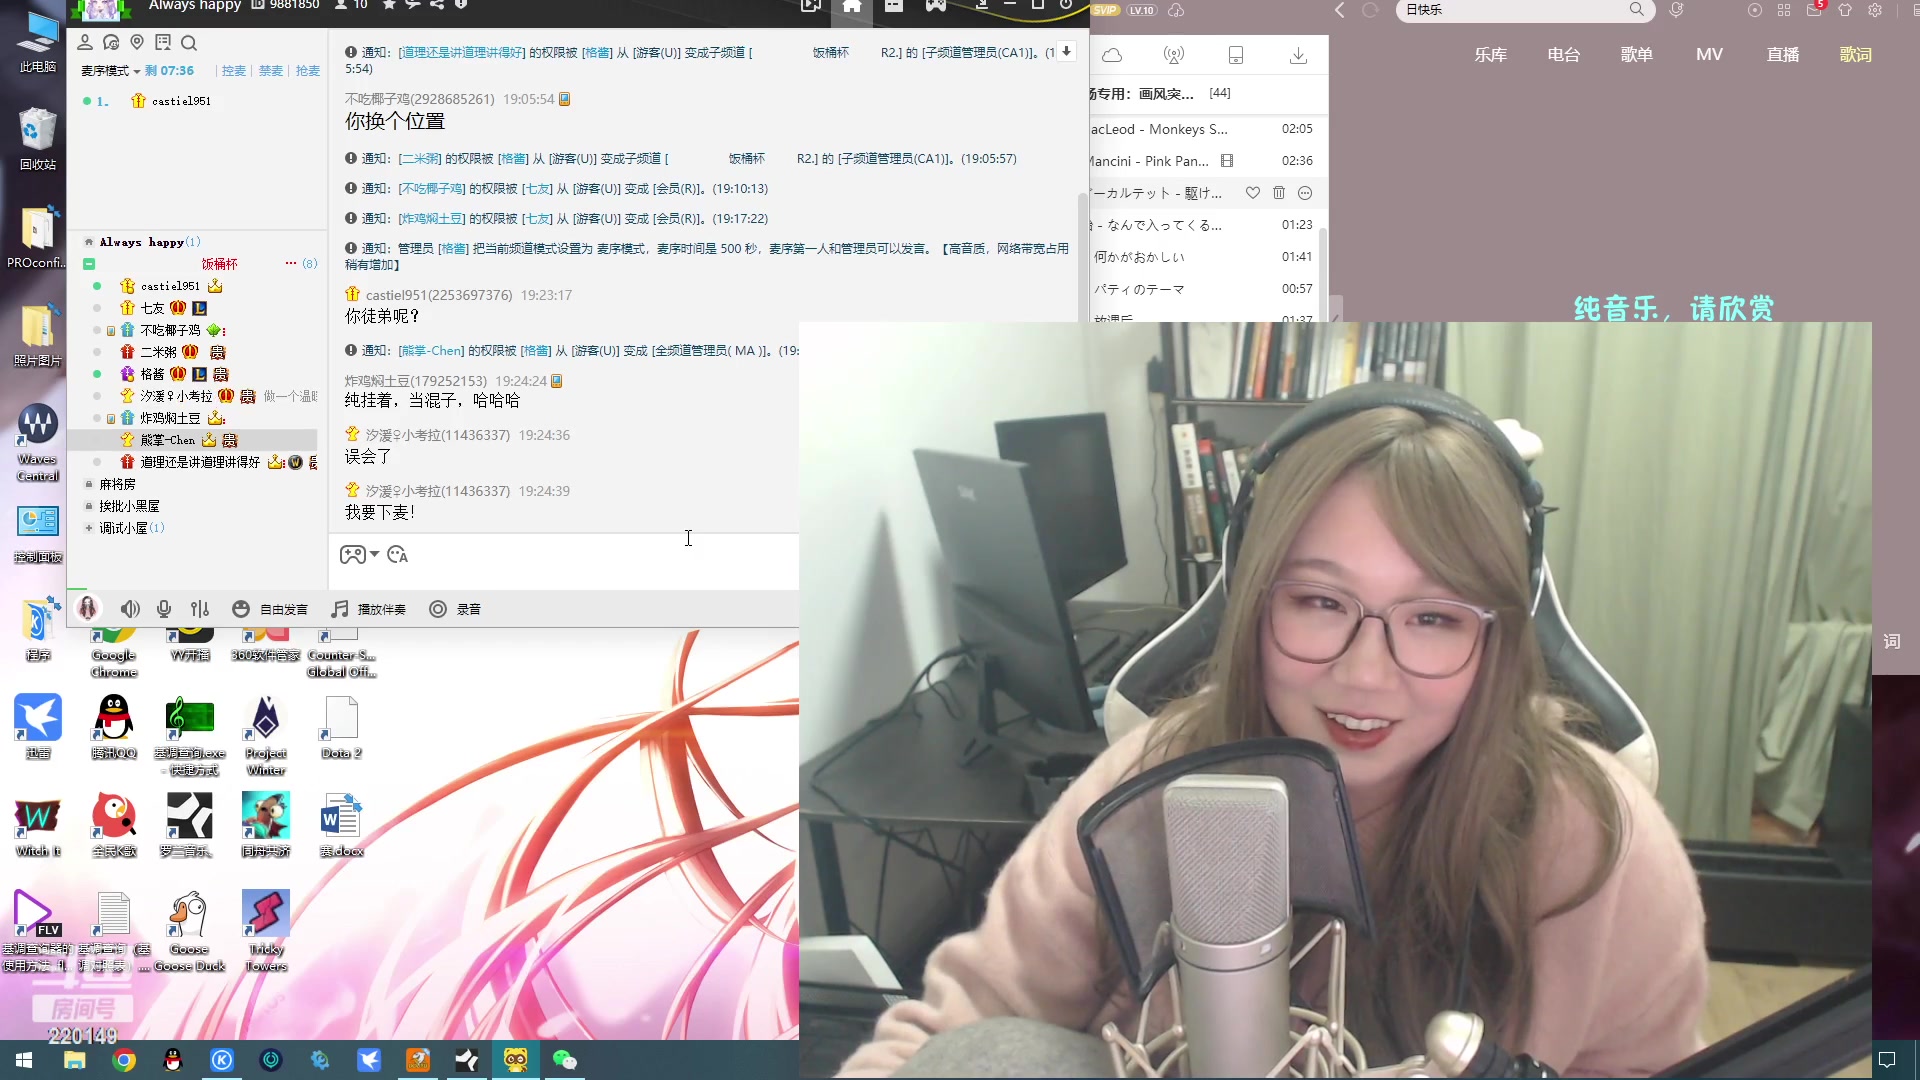1920x1080 pixels.
Task: Click the star favorite icon in YY title bar
Action: pyautogui.click(x=389, y=5)
